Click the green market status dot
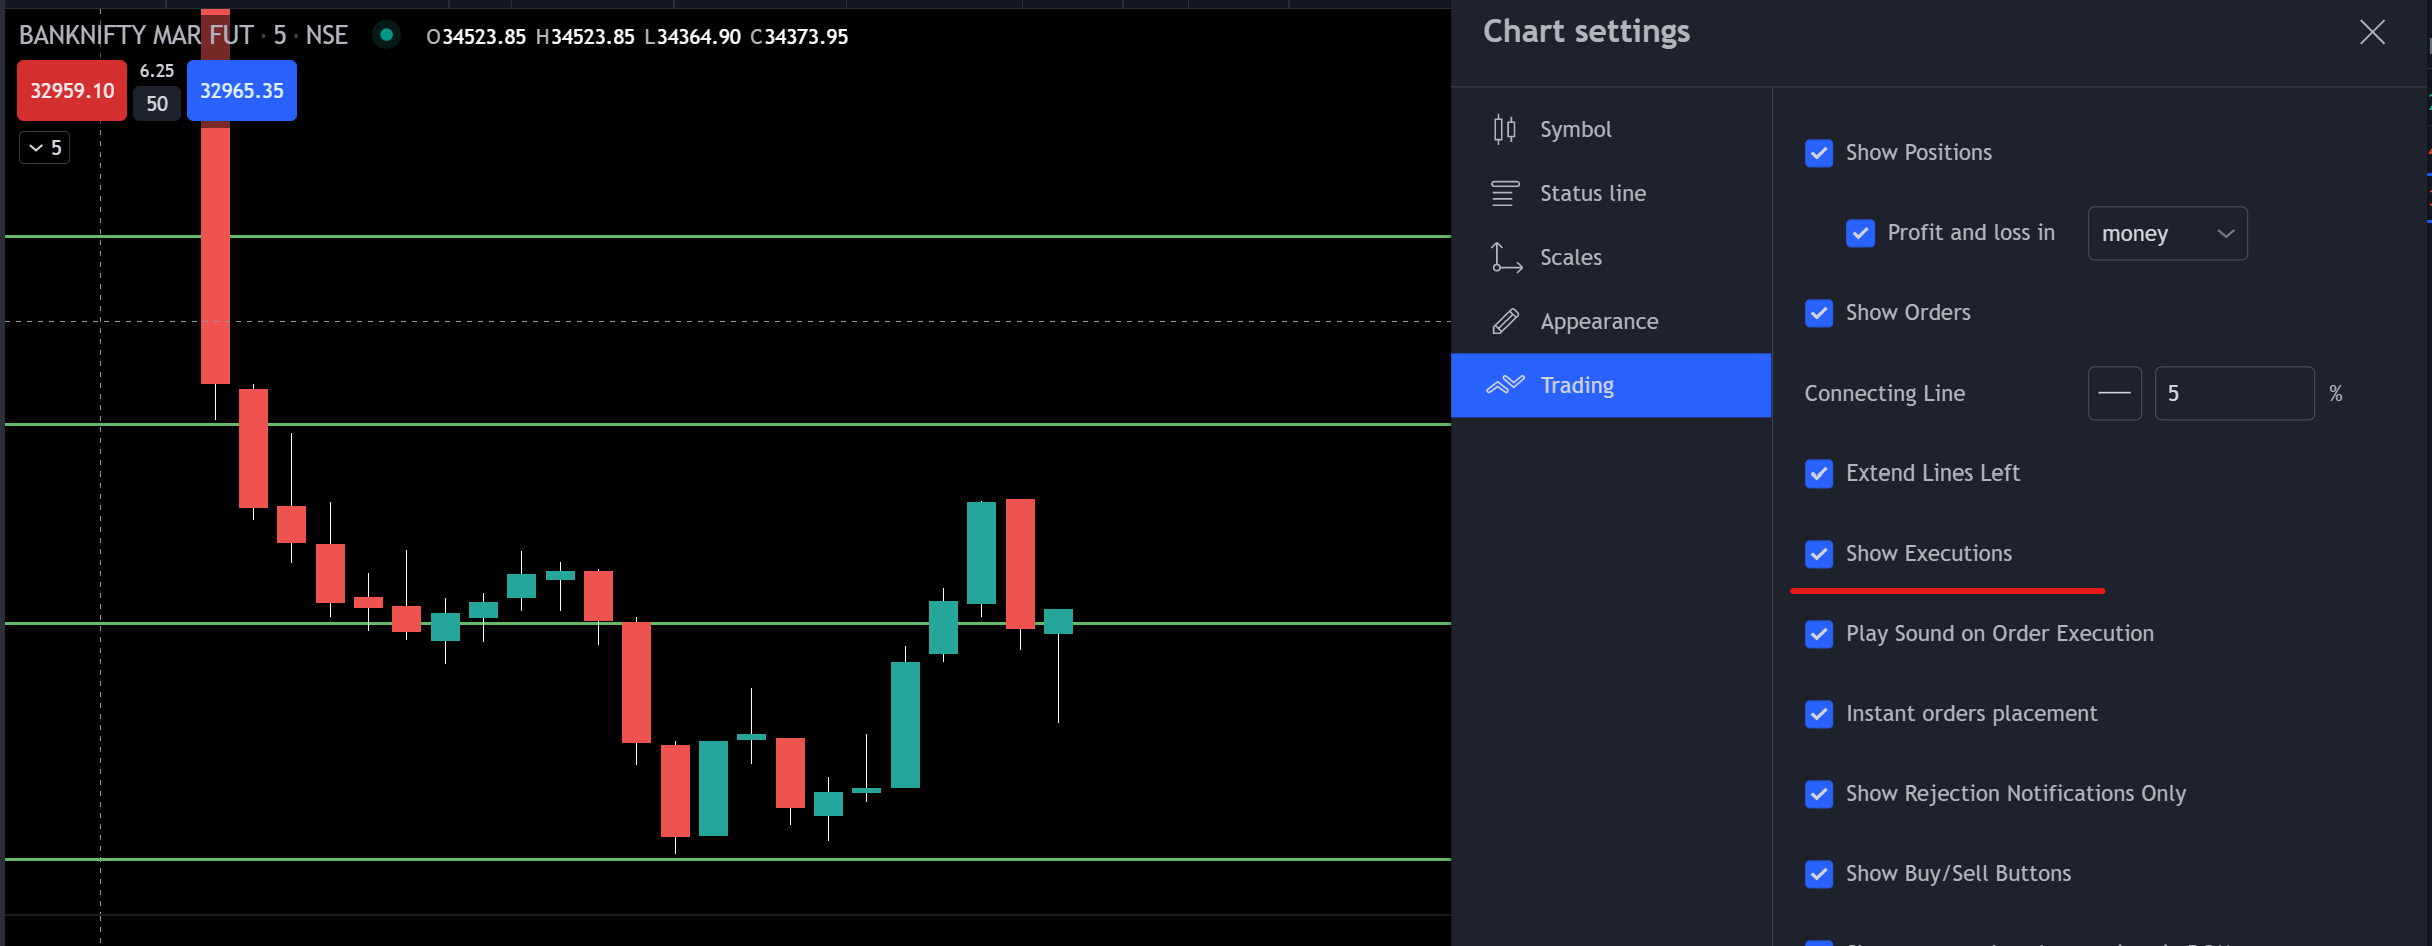 coord(386,35)
